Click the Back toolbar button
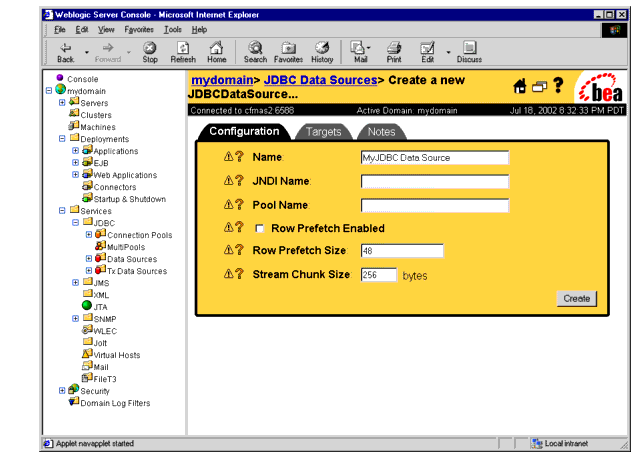Screen dimensions: 634x470 66,53
